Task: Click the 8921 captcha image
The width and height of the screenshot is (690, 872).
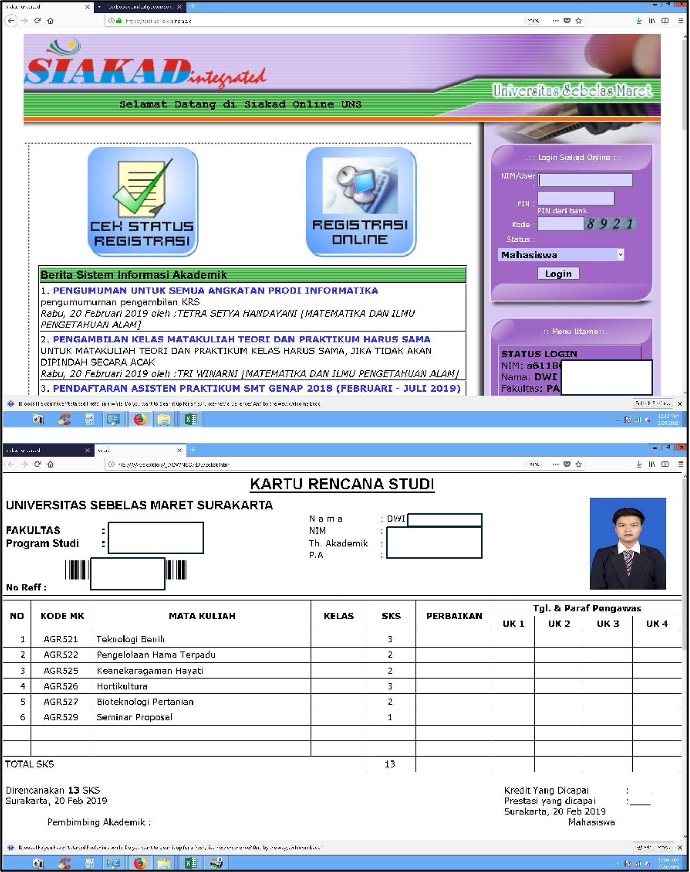Action: coord(610,224)
